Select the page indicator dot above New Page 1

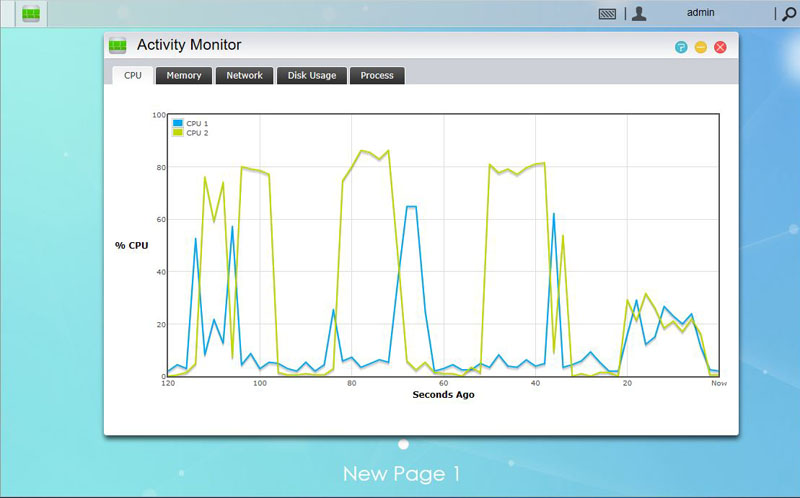coord(404,444)
